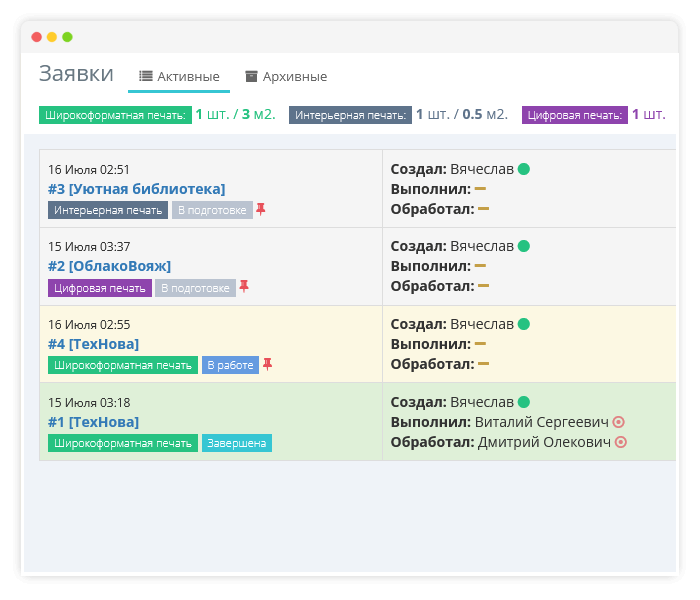Image resolution: width=700 pixels, height=600 pixels.
Task: Click the Широкоформатная печать summary badge
Action: coord(115,115)
